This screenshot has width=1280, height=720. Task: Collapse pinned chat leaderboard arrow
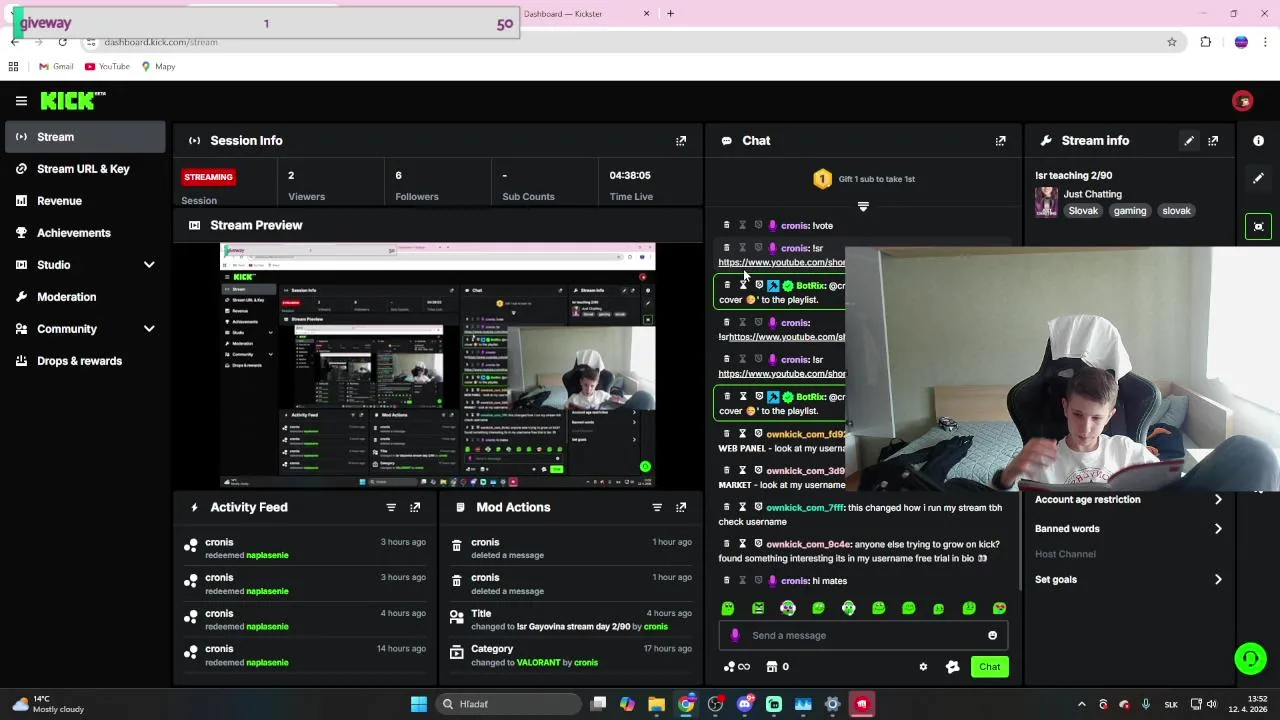pyautogui.click(x=863, y=207)
